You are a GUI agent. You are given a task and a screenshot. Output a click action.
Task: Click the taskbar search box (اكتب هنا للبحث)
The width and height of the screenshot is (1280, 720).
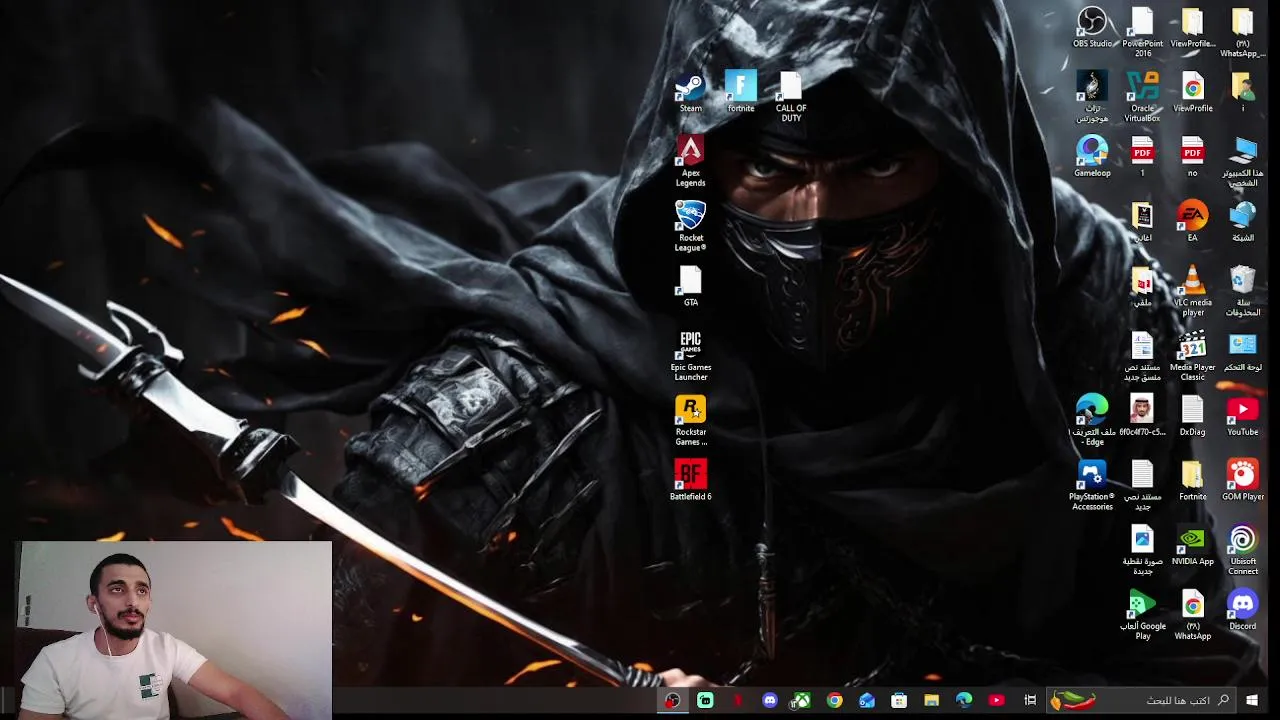click(x=1140, y=701)
